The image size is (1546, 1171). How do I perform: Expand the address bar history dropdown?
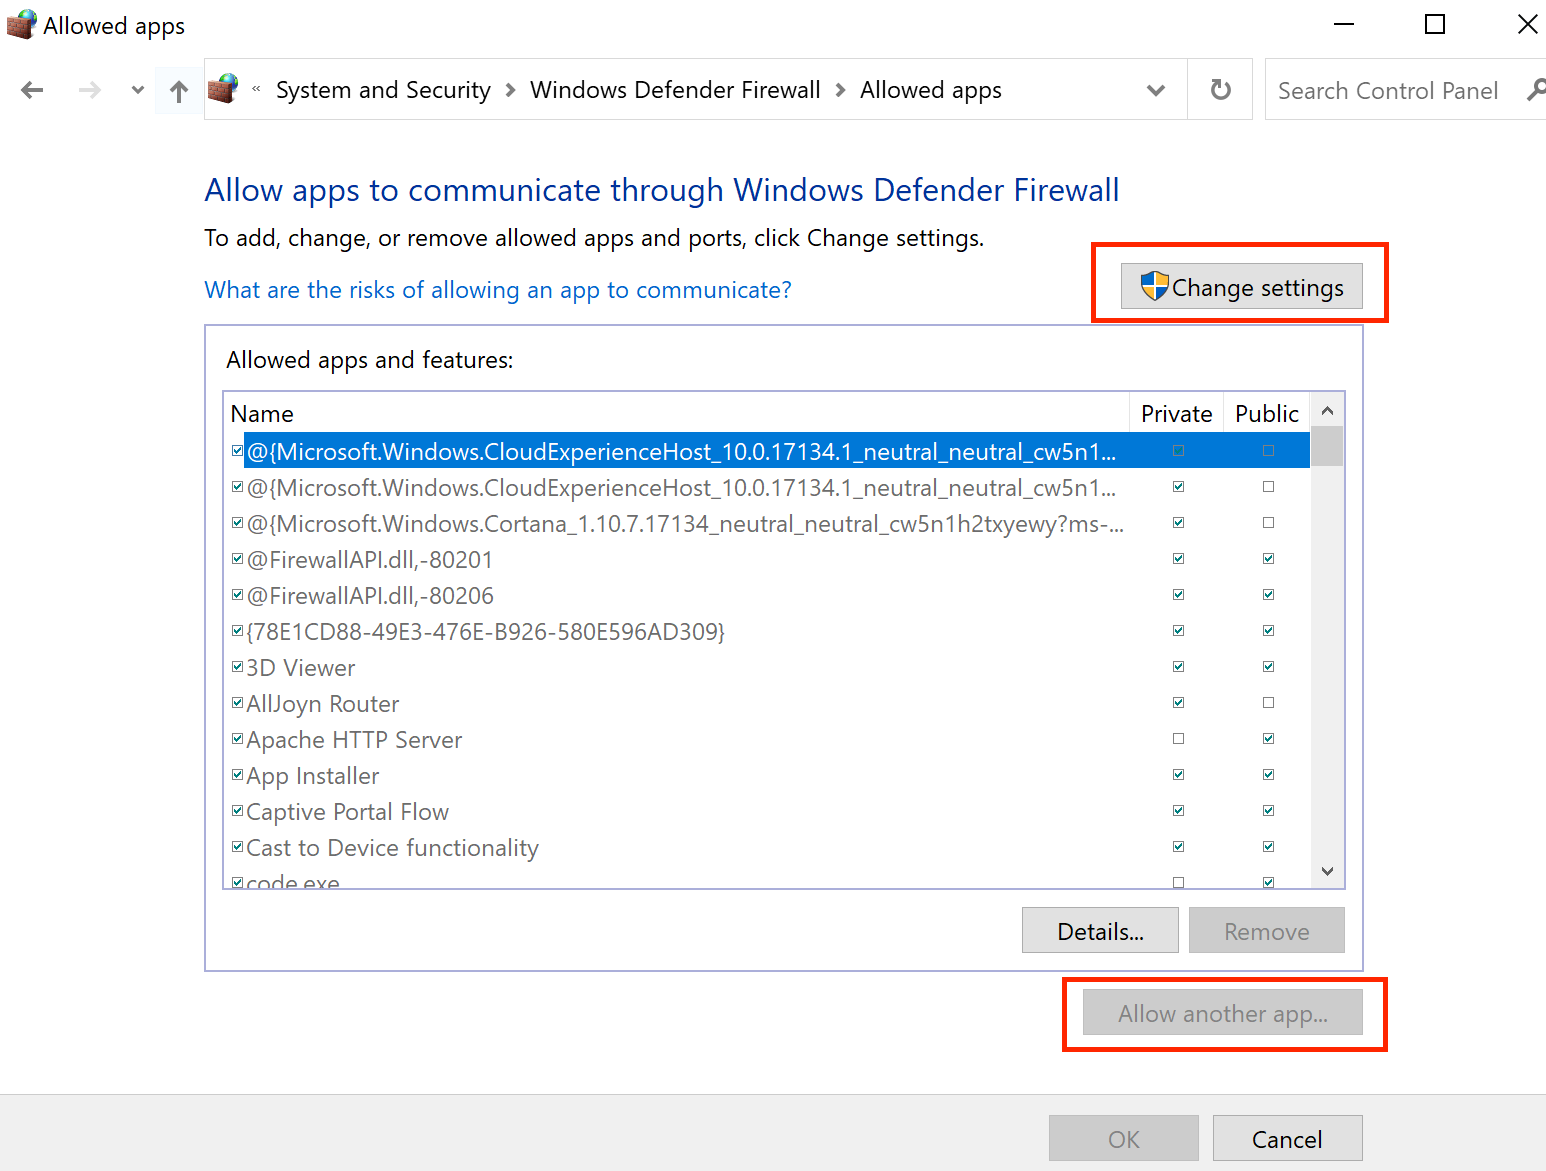click(x=1156, y=90)
